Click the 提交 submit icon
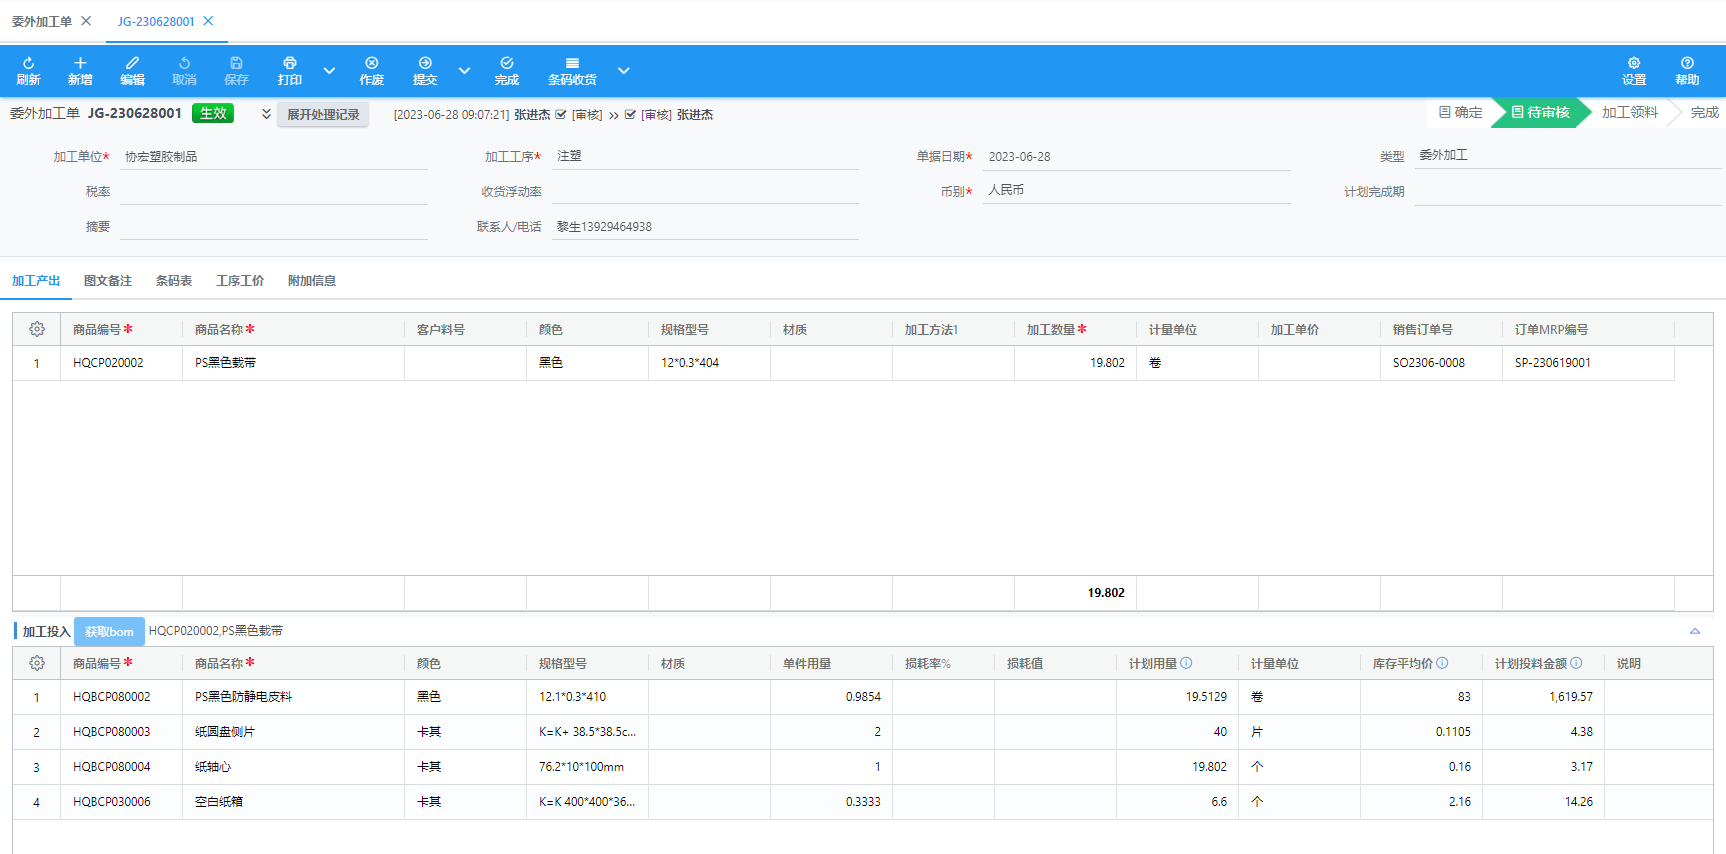 coord(425,63)
